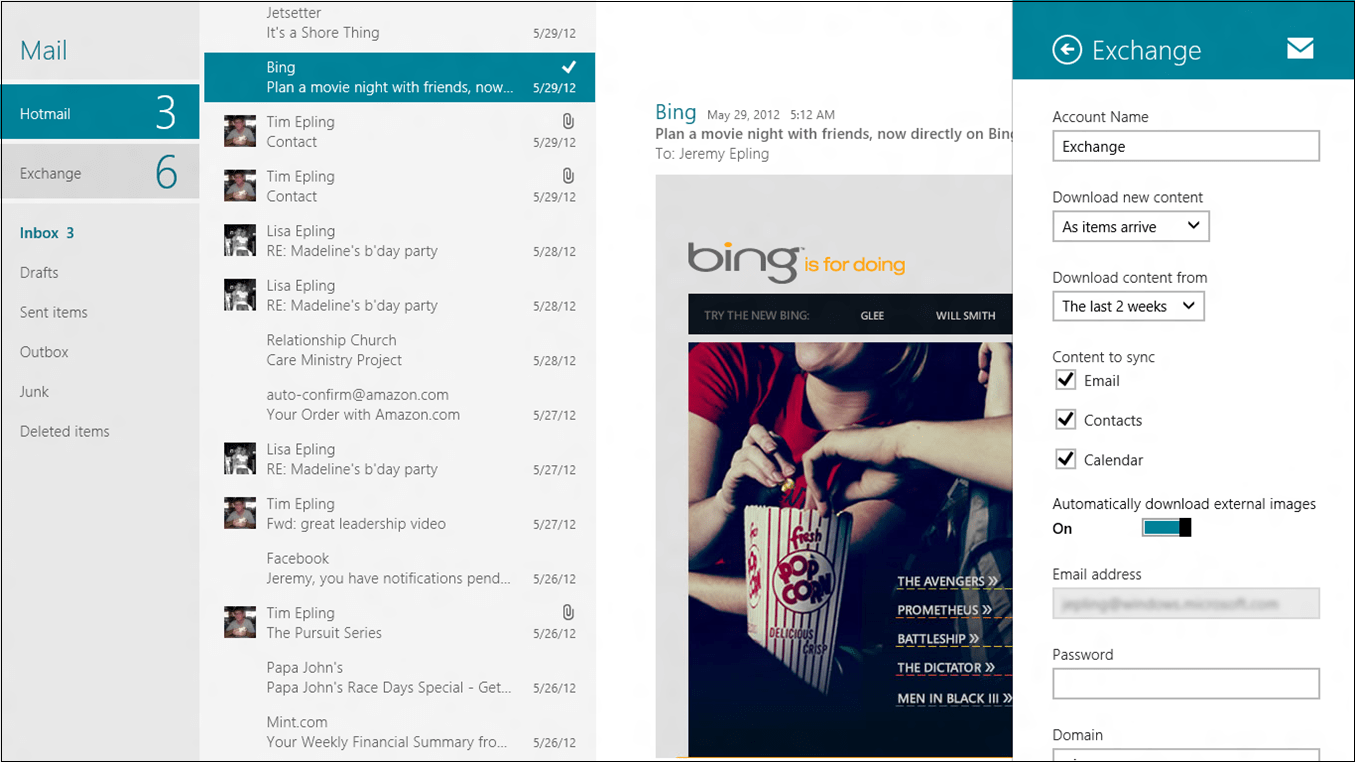Click Tim Epling avatar on Fwd: great leadership video
The image size is (1355, 762).
pyautogui.click(x=240, y=514)
